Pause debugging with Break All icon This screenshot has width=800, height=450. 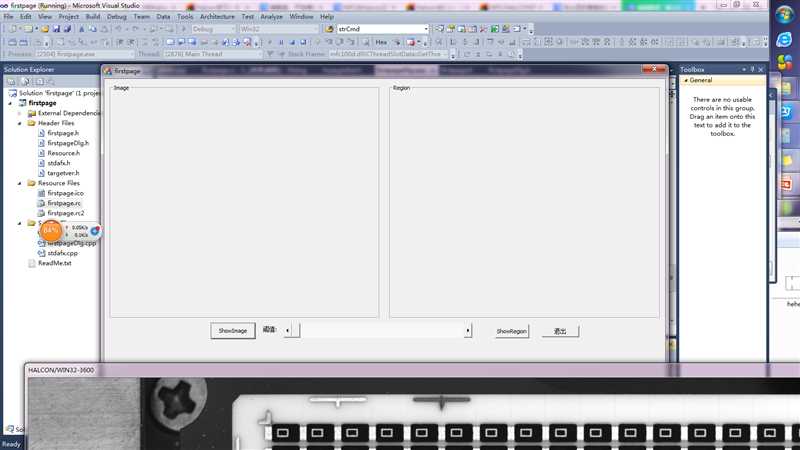(281, 42)
